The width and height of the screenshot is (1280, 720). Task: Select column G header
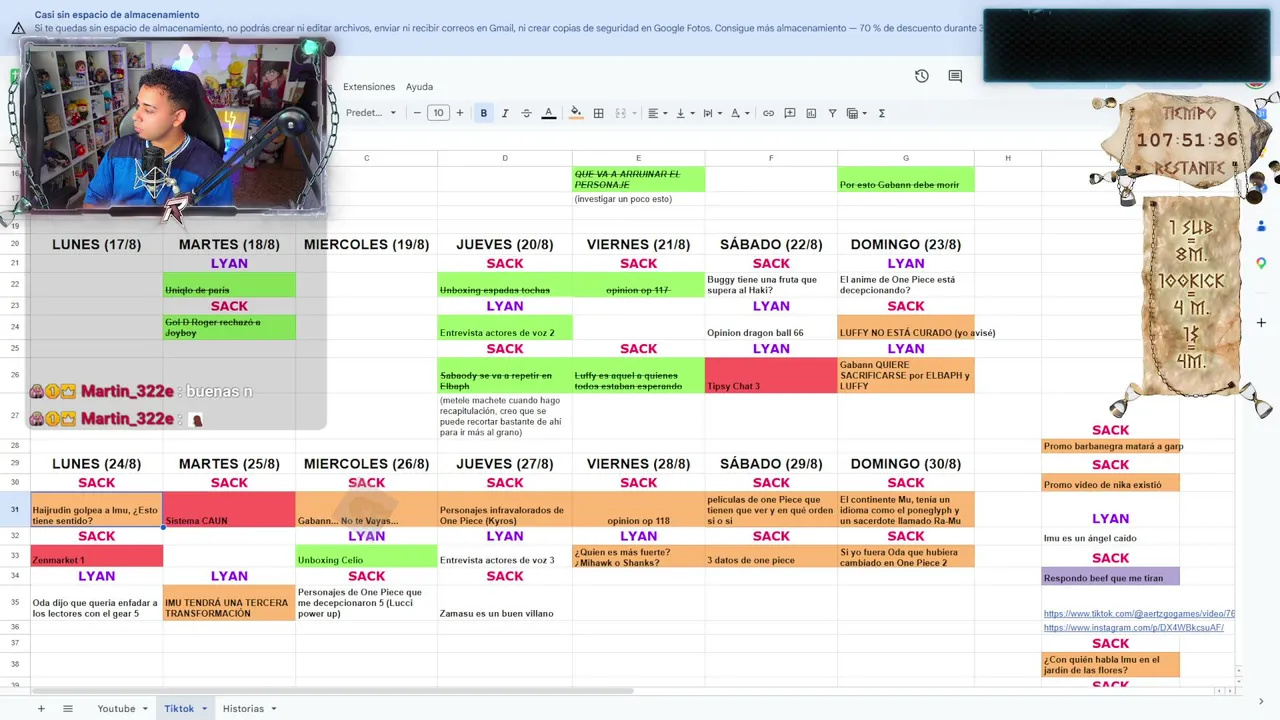(x=906, y=158)
